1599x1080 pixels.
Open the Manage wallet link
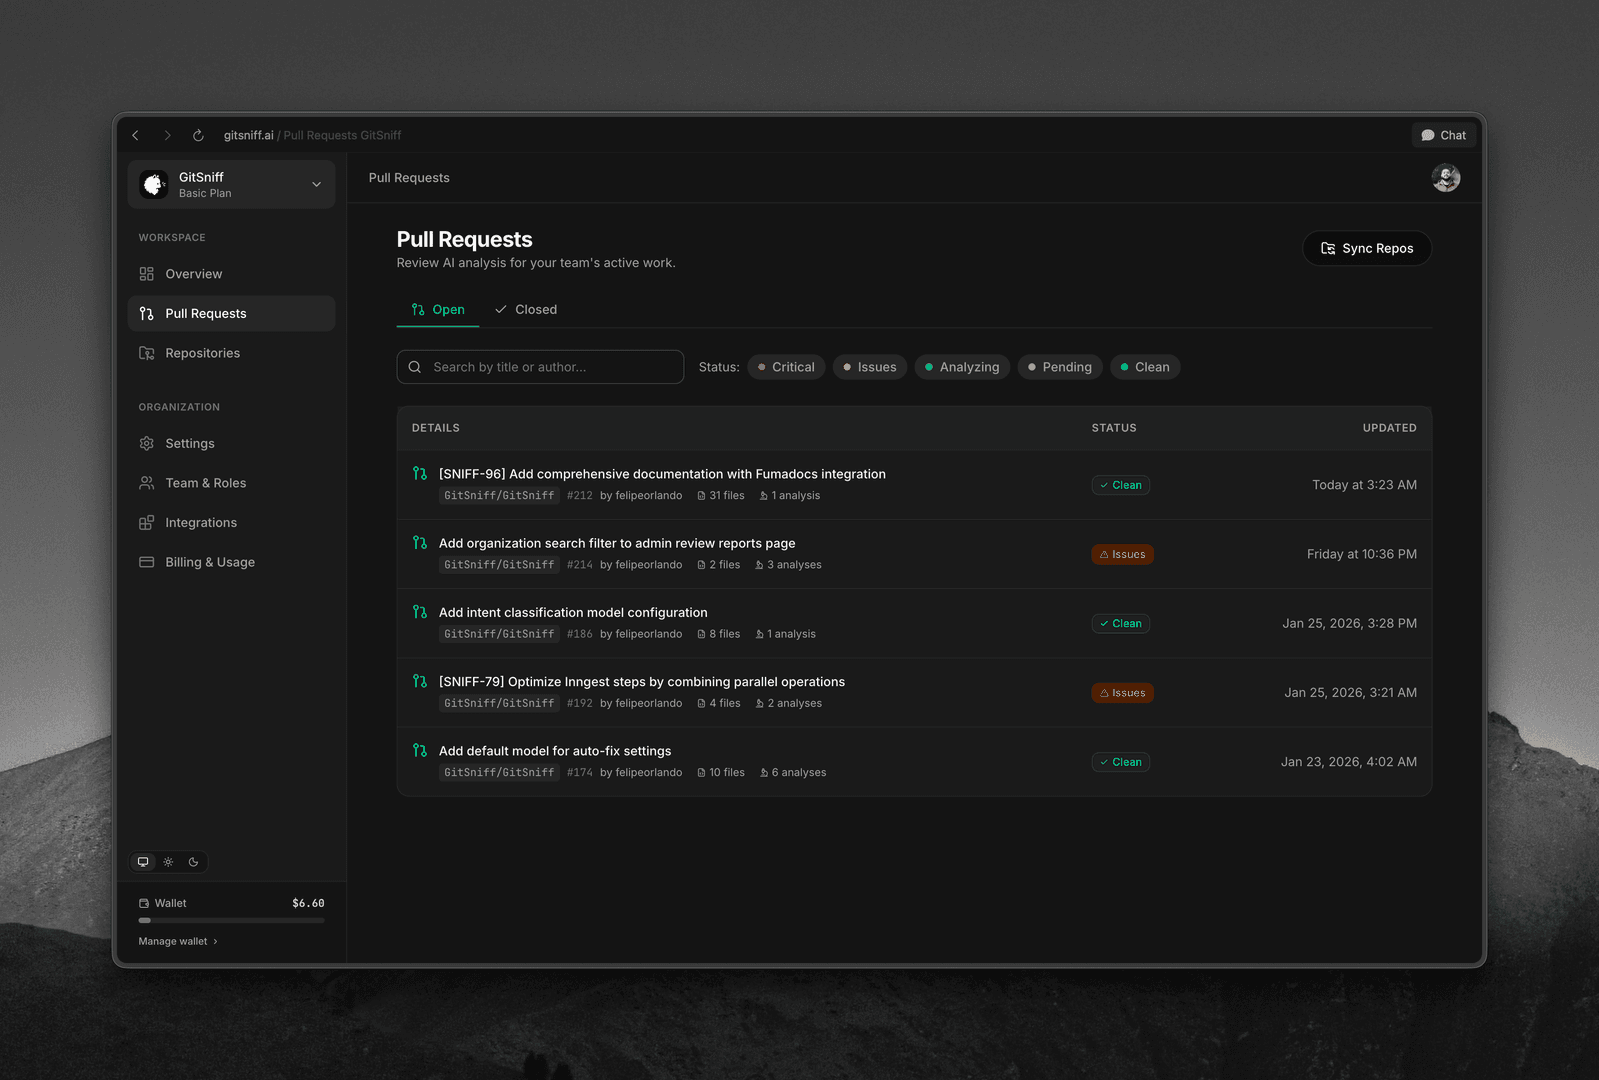178,941
